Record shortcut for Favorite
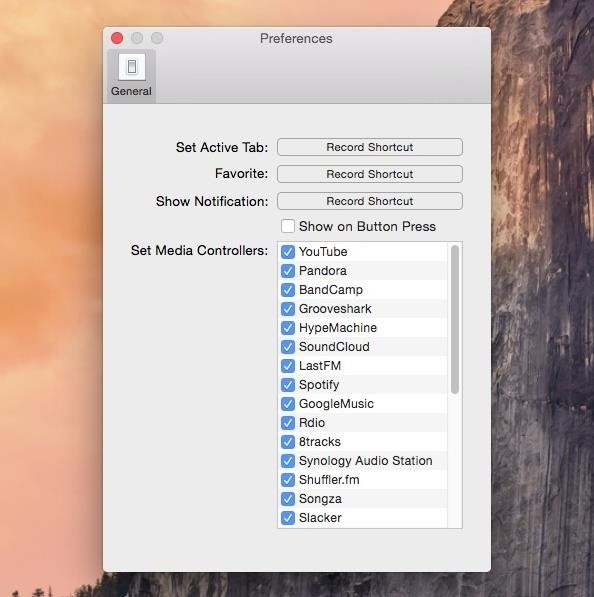Viewport: 594px width, 597px height. click(370, 174)
